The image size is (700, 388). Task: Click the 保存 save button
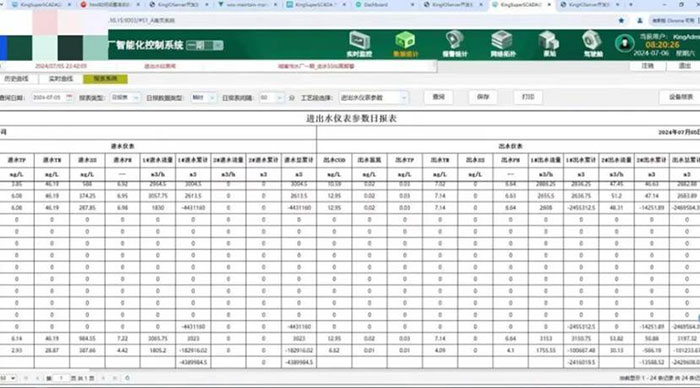tap(483, 97)
